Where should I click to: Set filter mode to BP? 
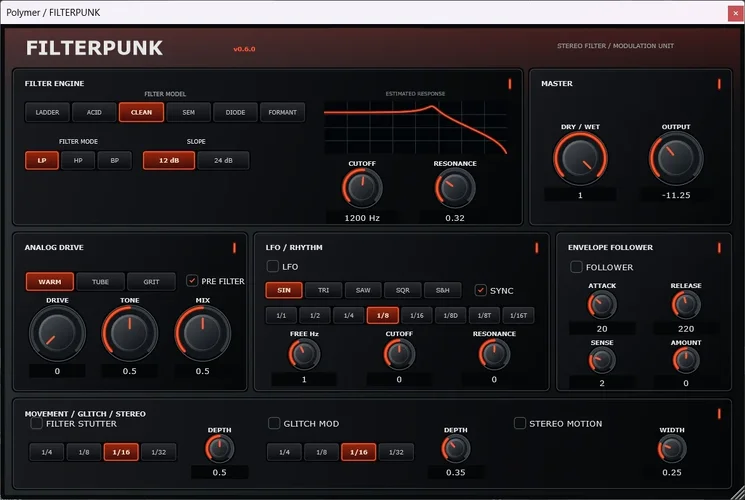pyautogui.click(x=115, y=160)
